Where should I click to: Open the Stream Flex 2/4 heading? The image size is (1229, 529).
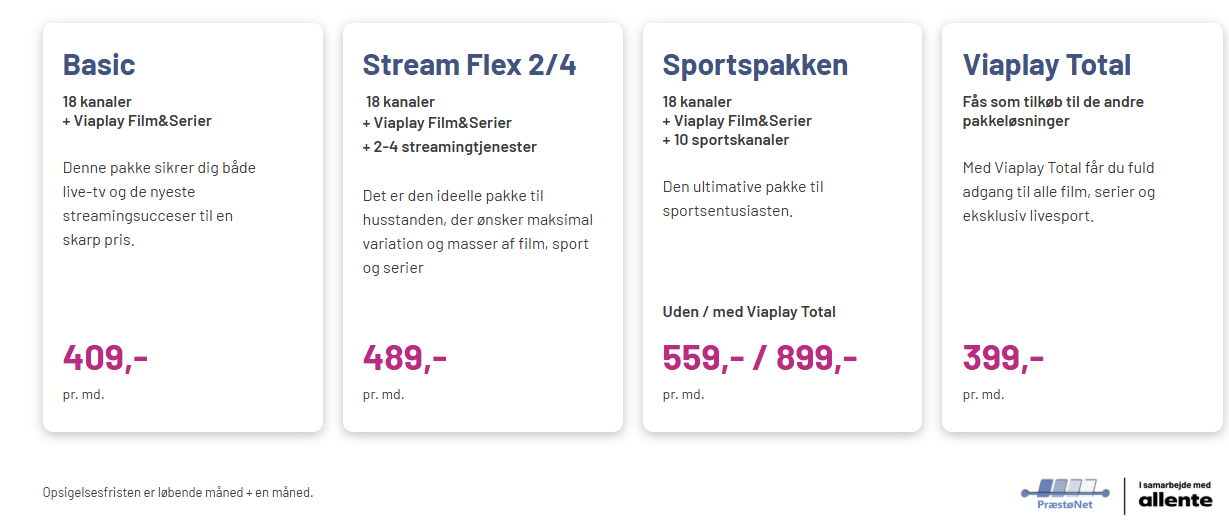point(469,65)
